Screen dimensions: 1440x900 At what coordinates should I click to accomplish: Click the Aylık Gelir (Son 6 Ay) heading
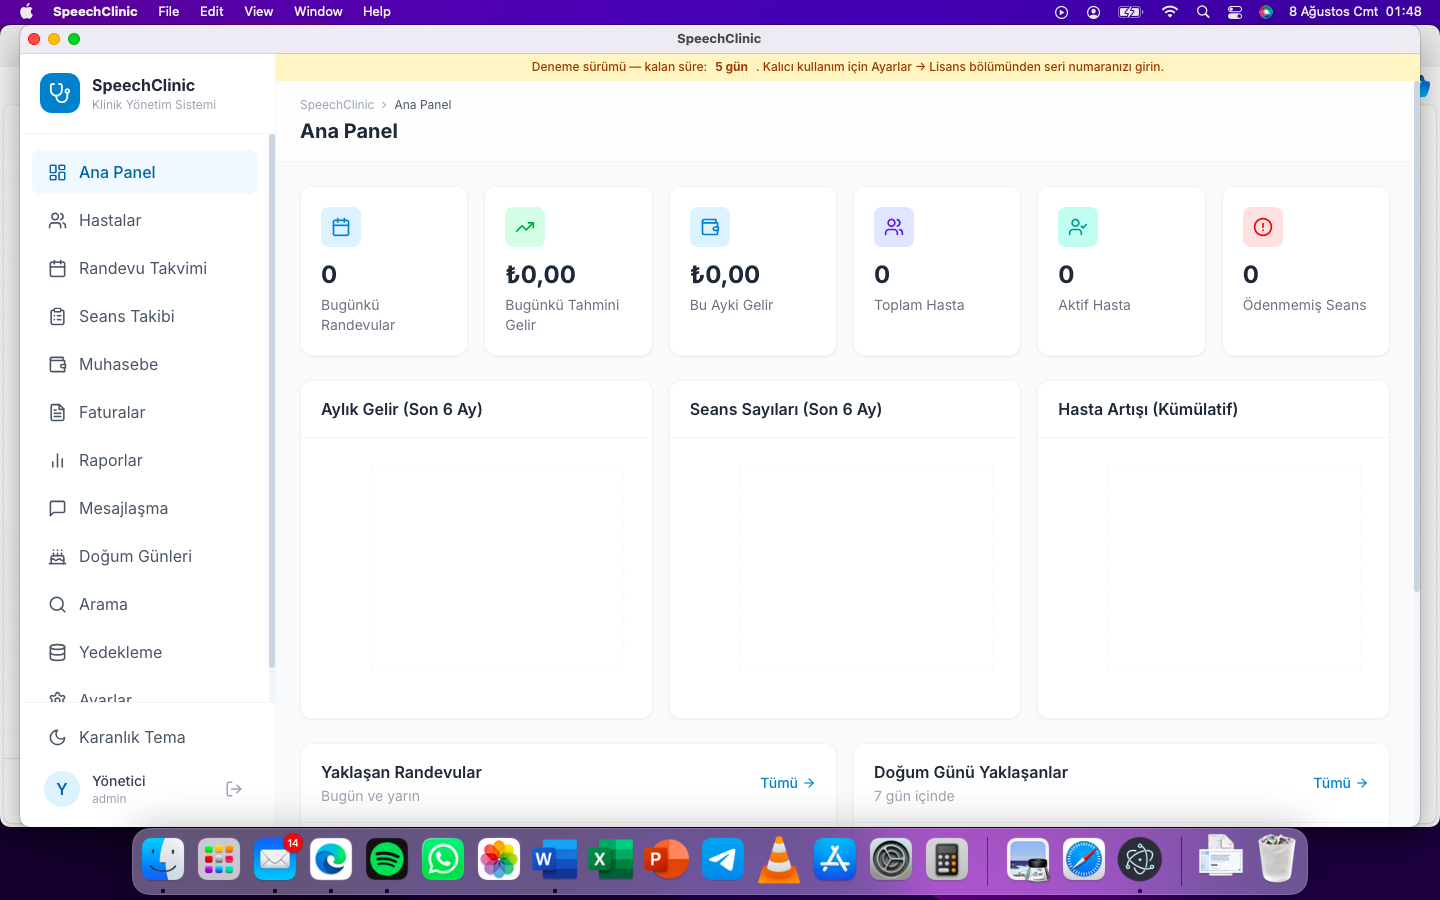[x=402, y=409]
